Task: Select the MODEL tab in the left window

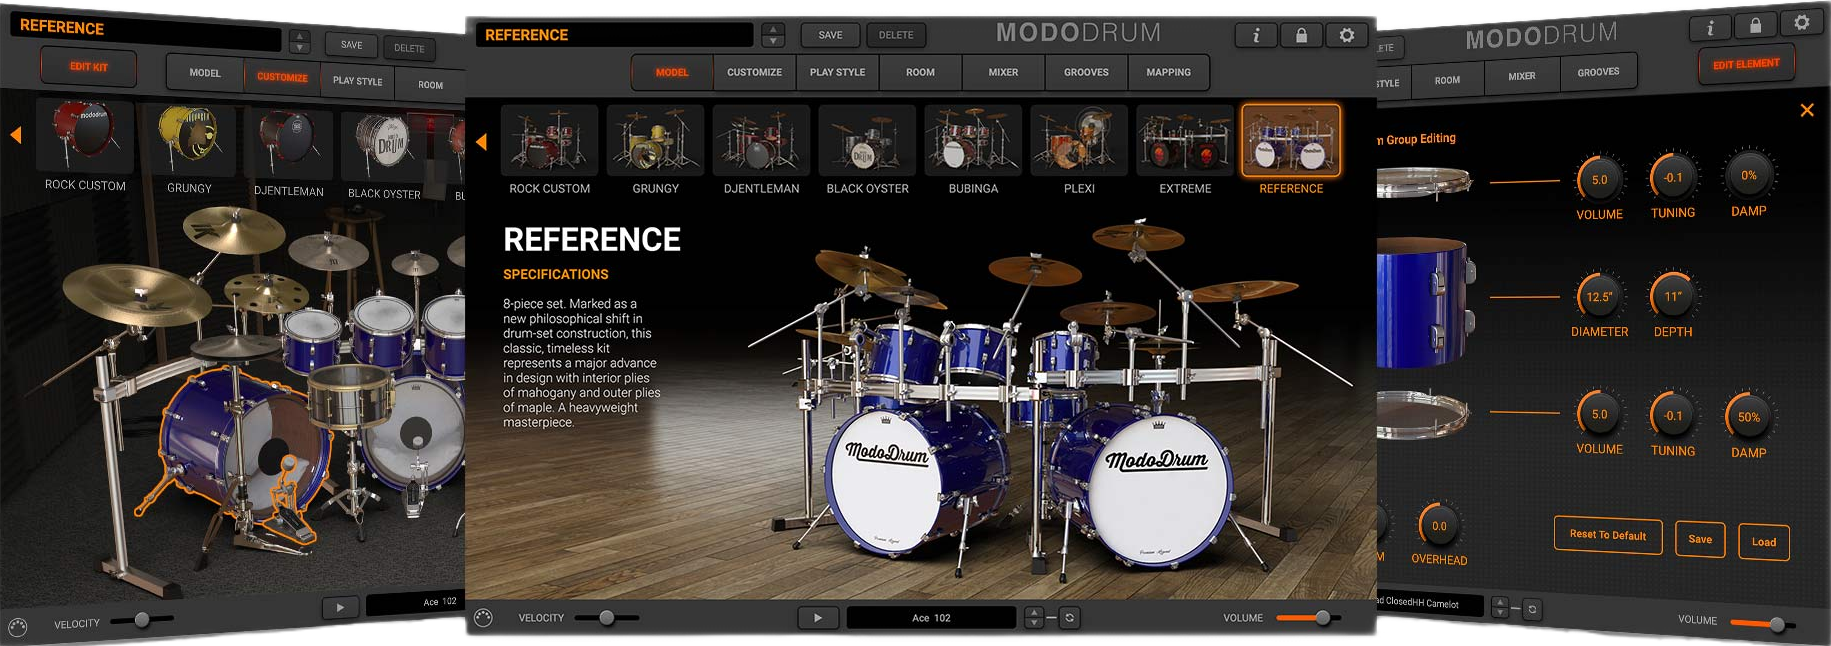Action: [x=205, y=73]
